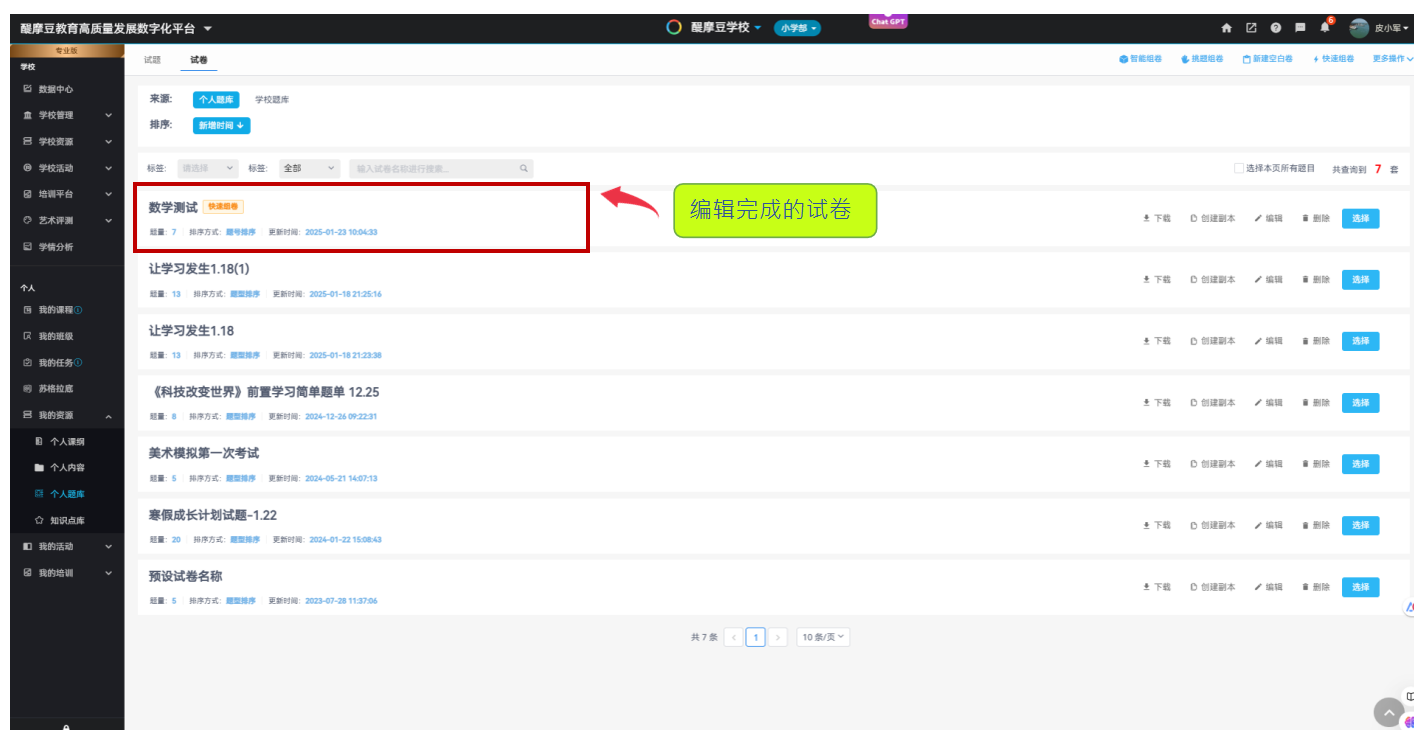Viewport: 1423px width, 748px height.
Task: Open the 全部 tag dropdown
Action: [x=309, y=169]
